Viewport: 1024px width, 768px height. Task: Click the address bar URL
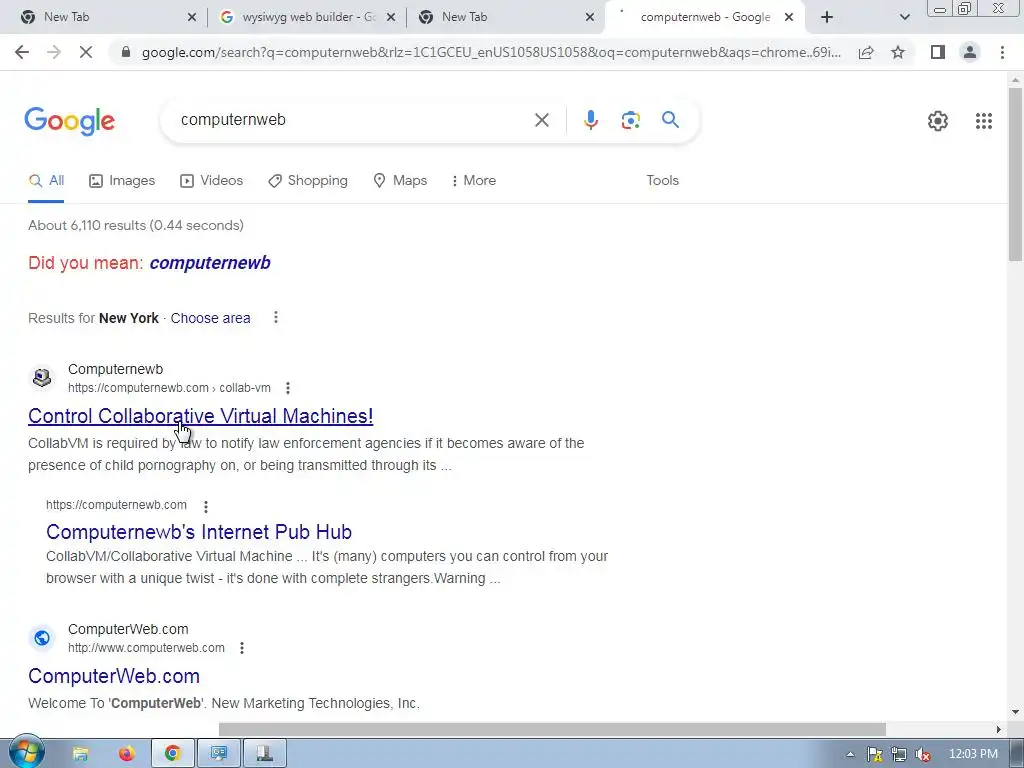tap(491, 52)
